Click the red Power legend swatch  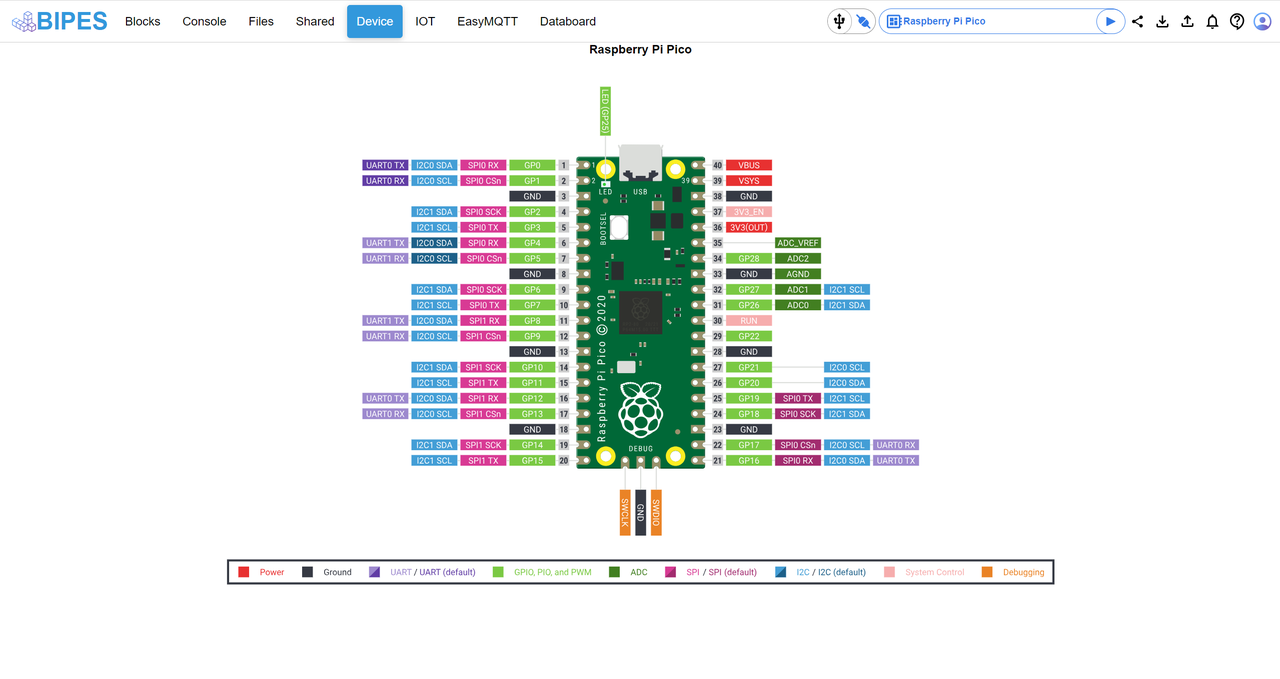click(x=244, y=572)
